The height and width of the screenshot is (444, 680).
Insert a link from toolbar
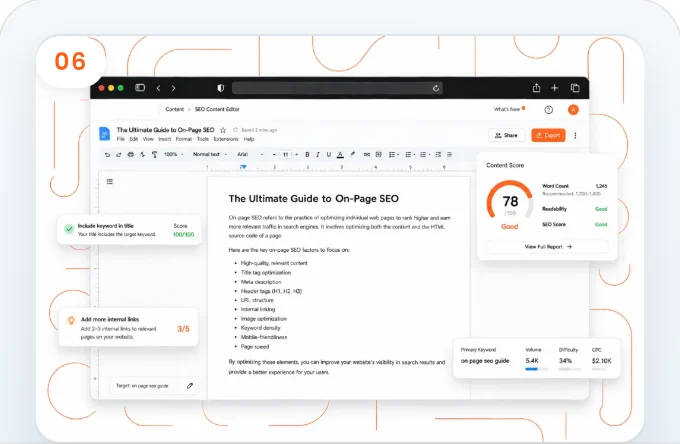pyautogui.click(x=367, y=154)
